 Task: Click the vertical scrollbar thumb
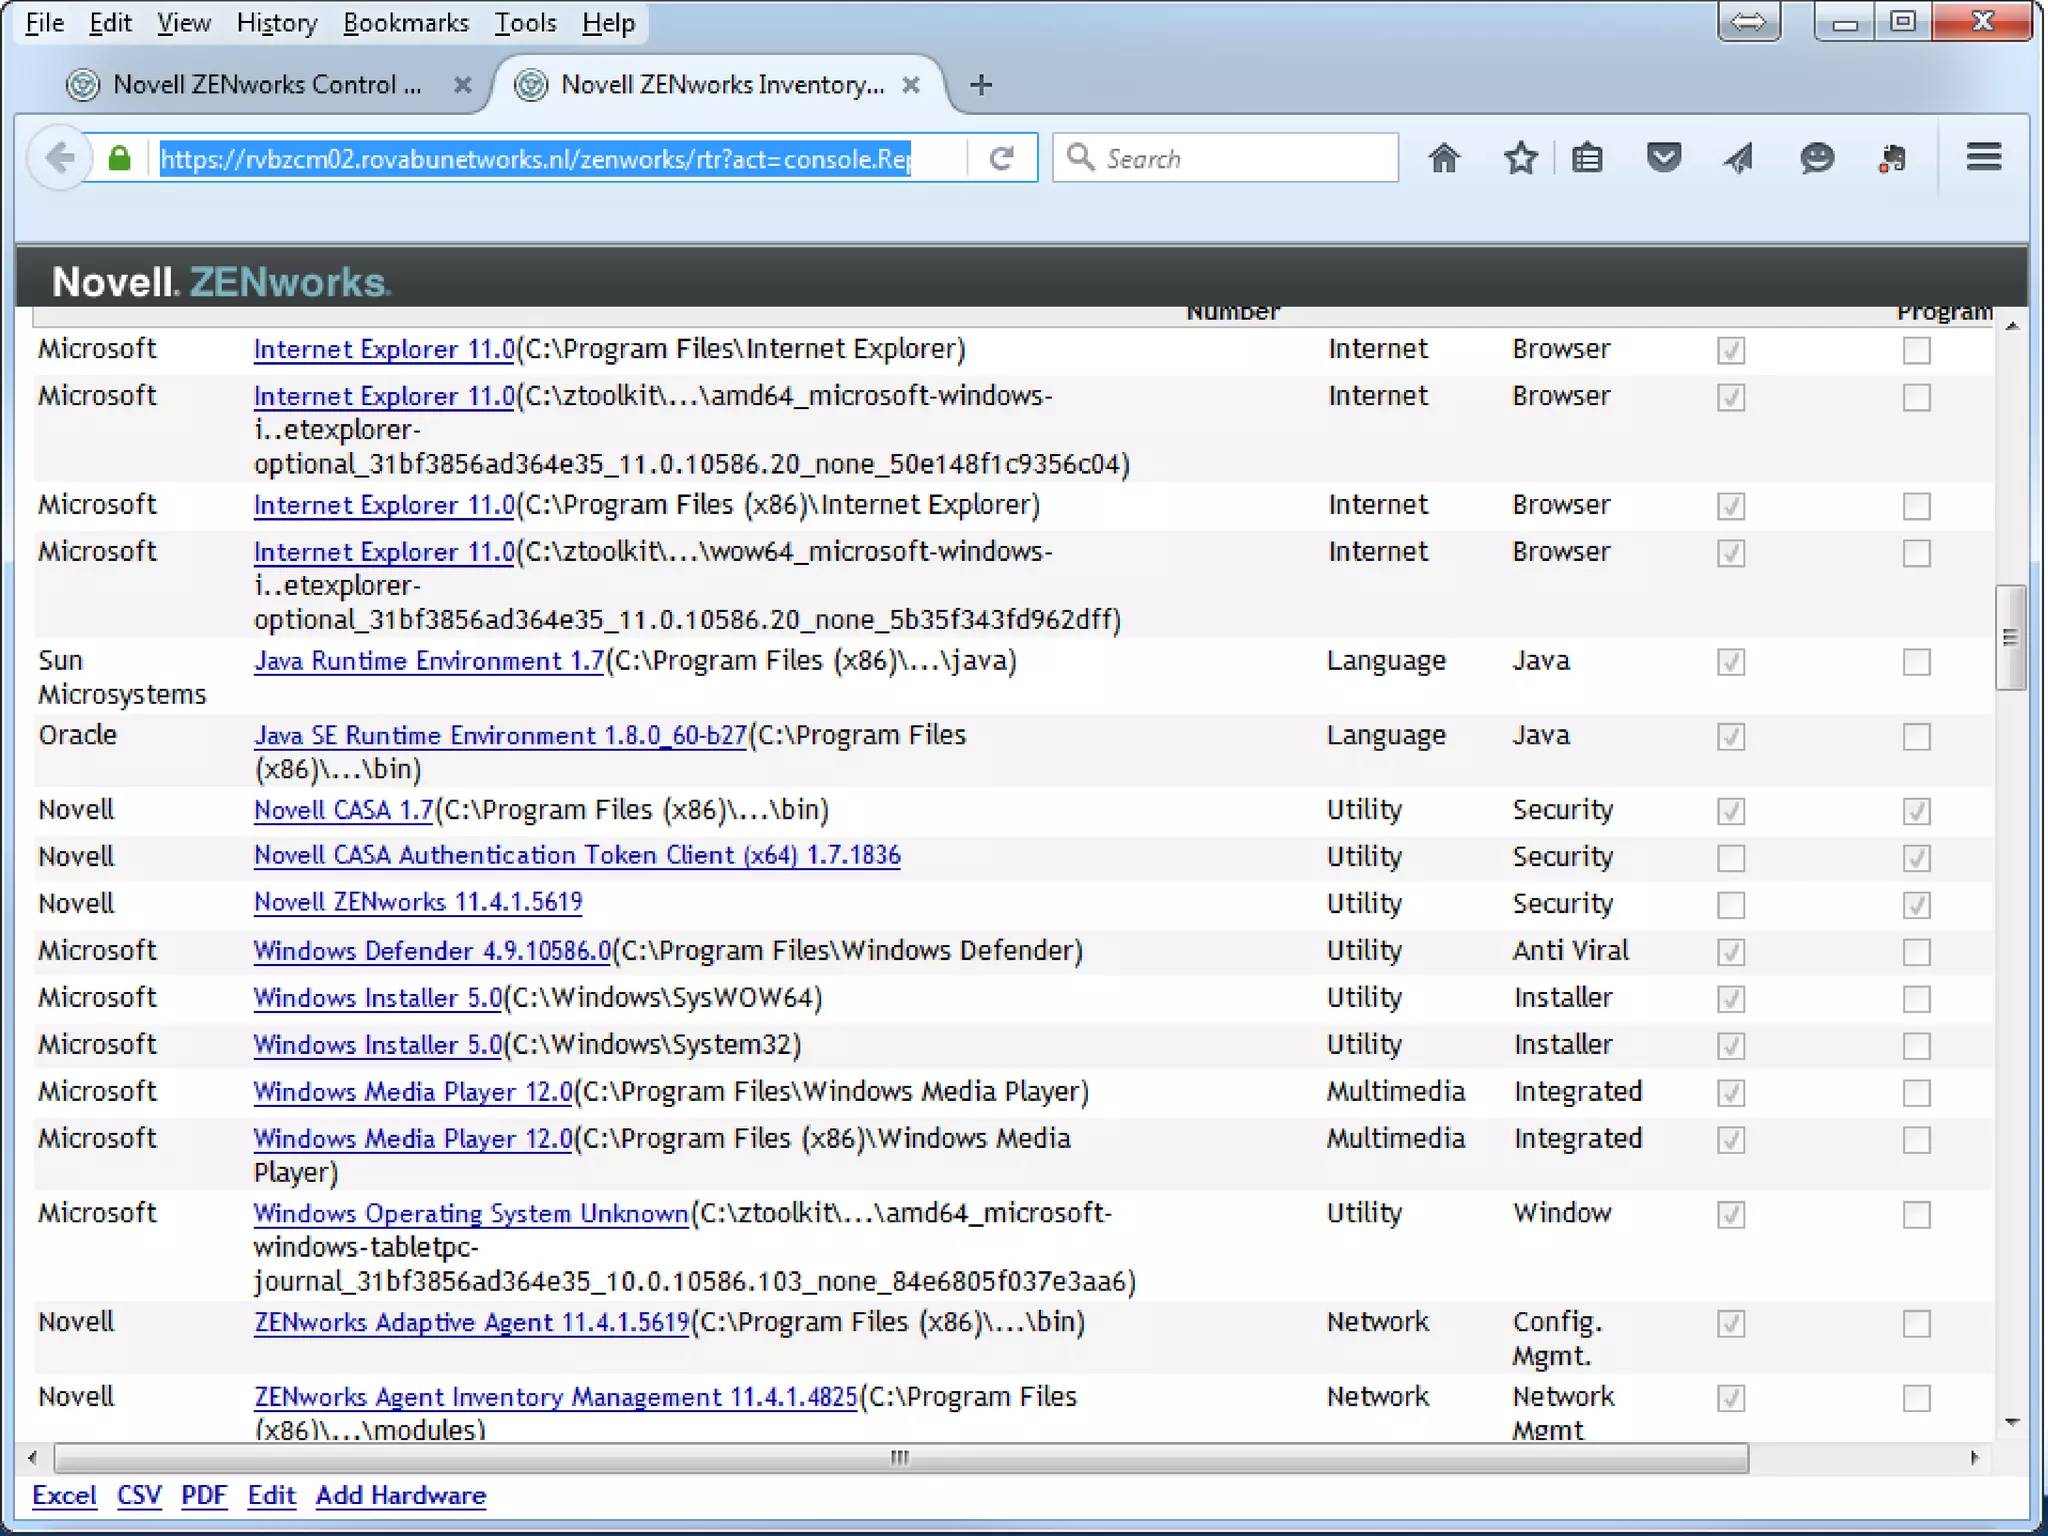coord(2010,638)
